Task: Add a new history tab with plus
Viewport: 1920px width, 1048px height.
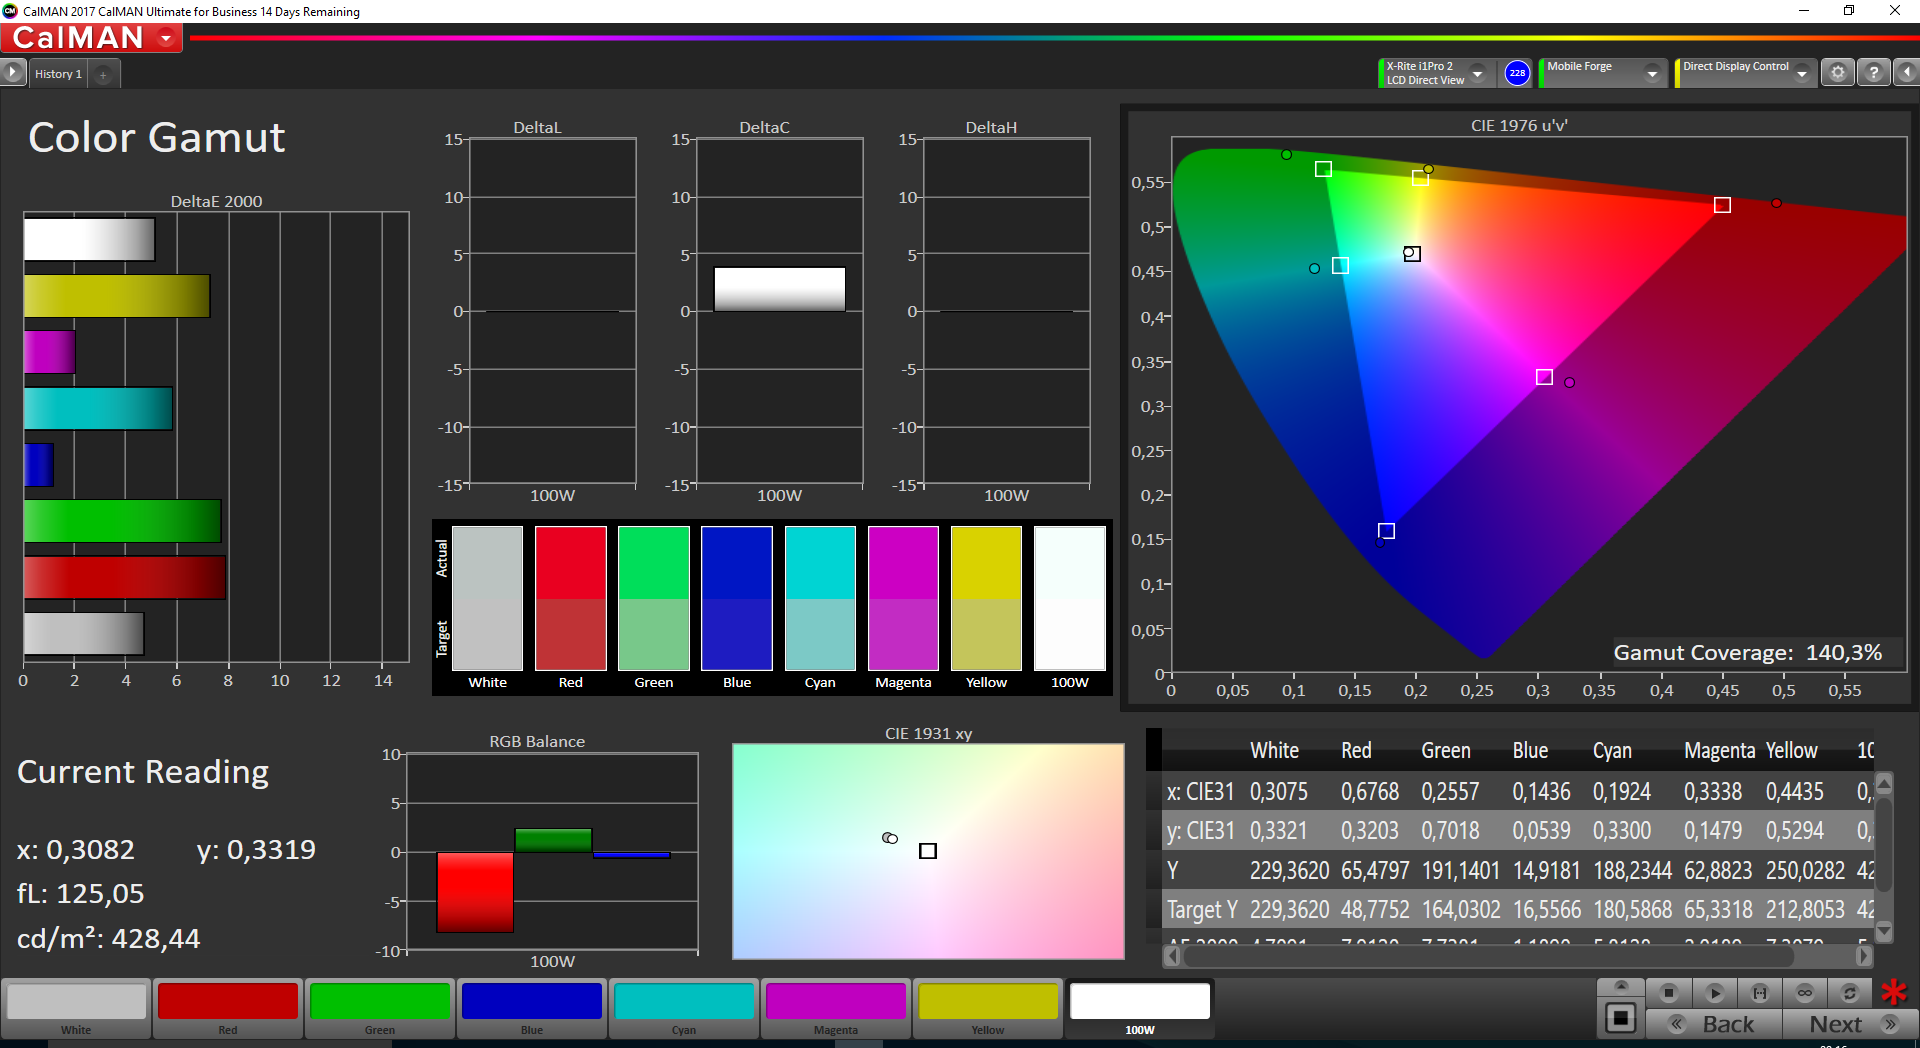Action: (x=103, y=74)
